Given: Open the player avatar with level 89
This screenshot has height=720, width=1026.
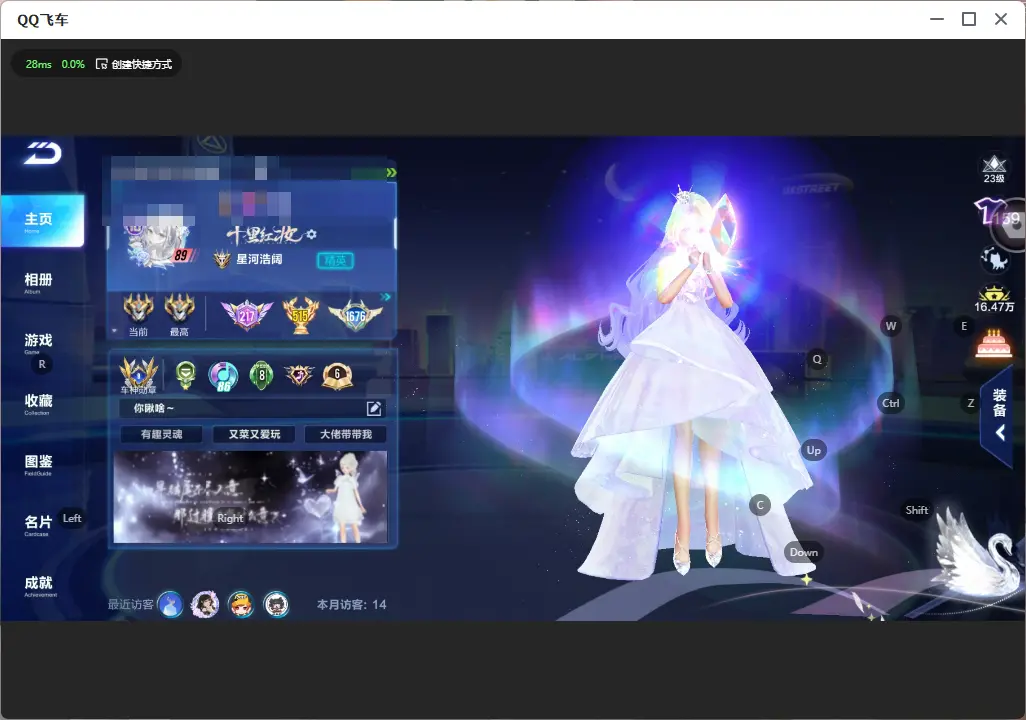Looking at the screenshot, I should click(160, 242).
